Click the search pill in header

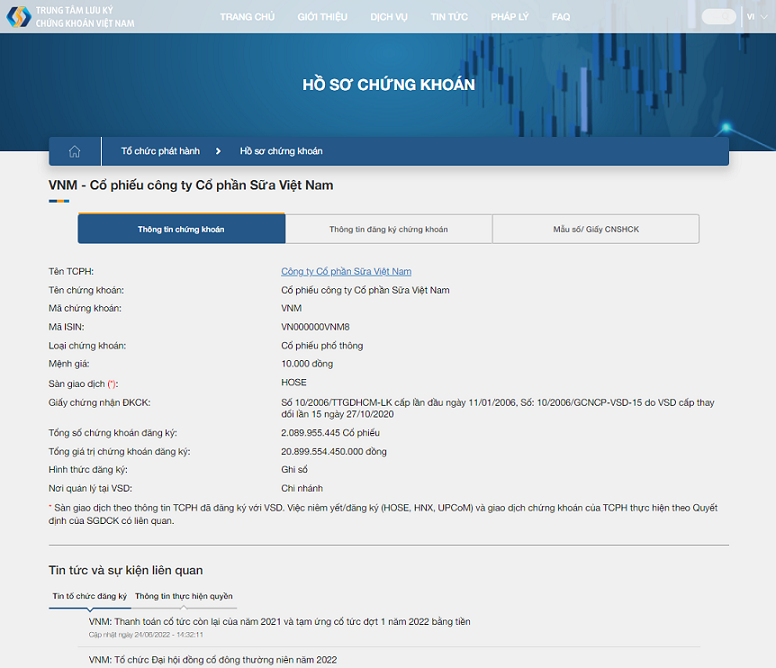tap(718, 17)
